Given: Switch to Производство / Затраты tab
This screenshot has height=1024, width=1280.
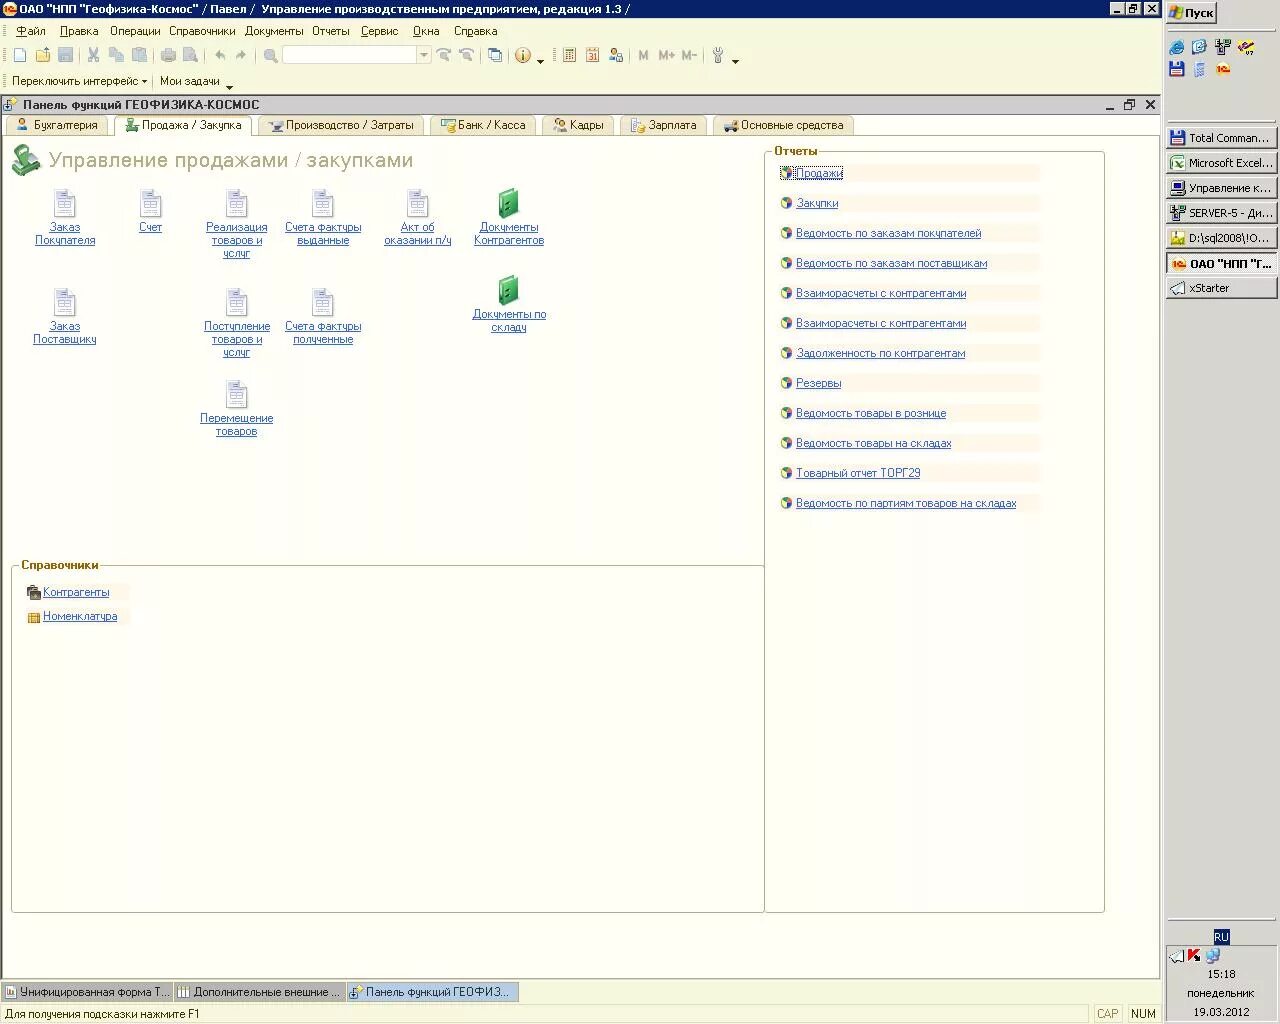Looking at the screenshot, I should pos(341,125).
